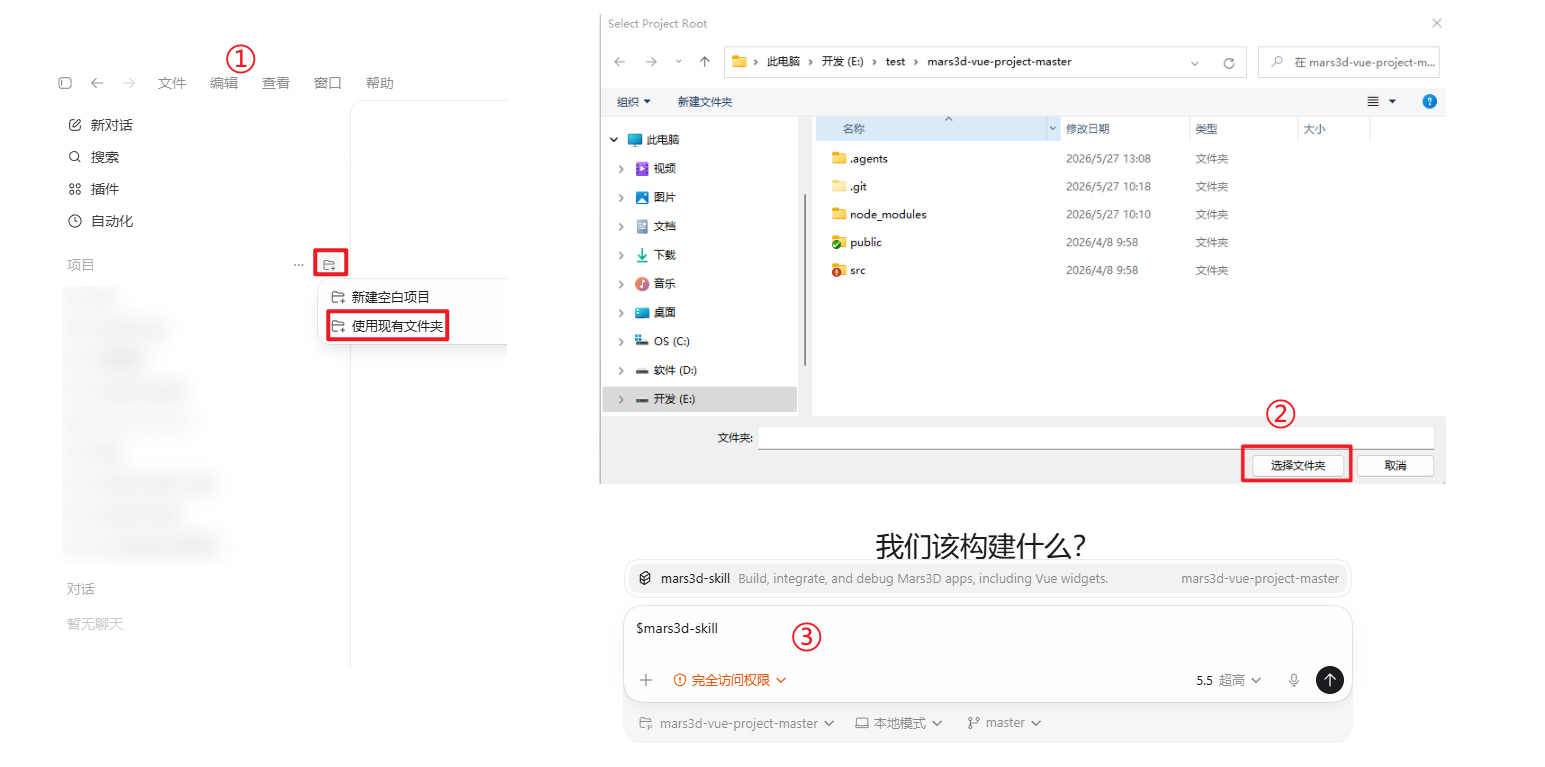Select 下载 in the navigation tree
This screenshot has height=767, width=1545.
pyautogui.click(x=665, y=255)
